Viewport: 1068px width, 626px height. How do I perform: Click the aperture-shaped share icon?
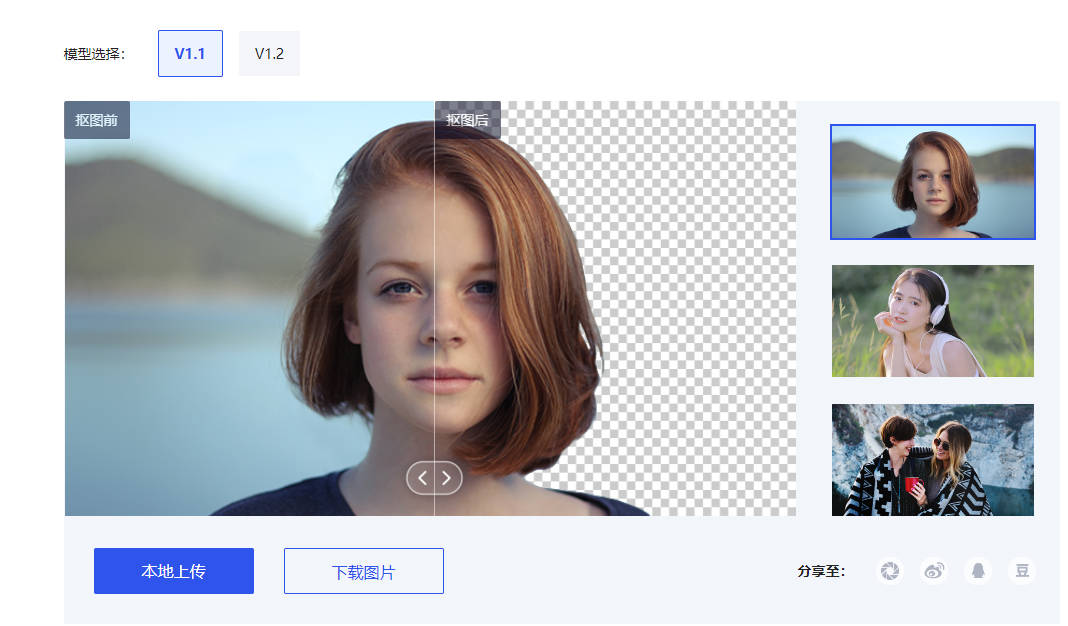coord(890,571)
